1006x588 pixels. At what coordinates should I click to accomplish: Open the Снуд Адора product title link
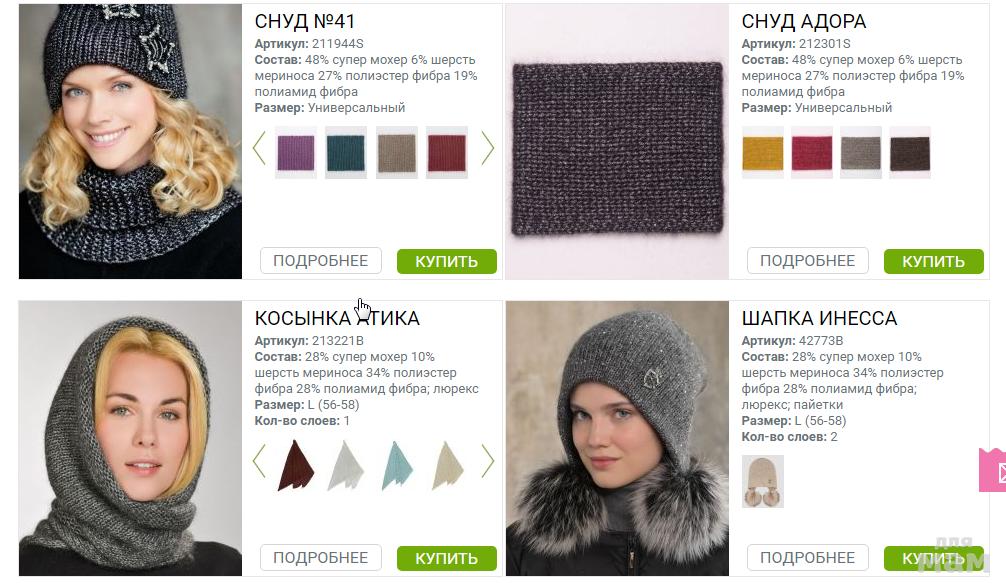pos(803,21)
